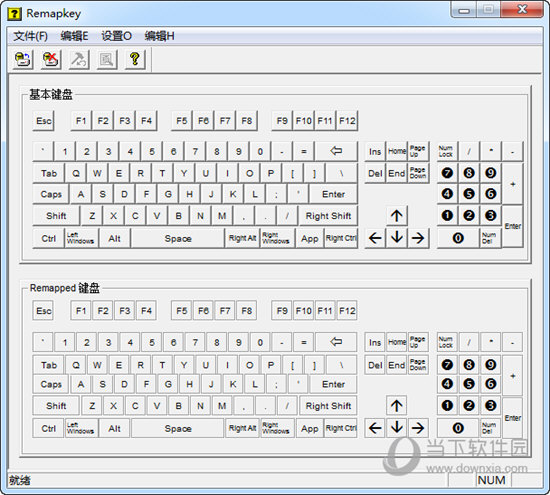The width and height of the screenshot is (550, 495).
Task: Select Ins key on the basic keyboard
Action: pyautogui.click(x=375, y=151)
